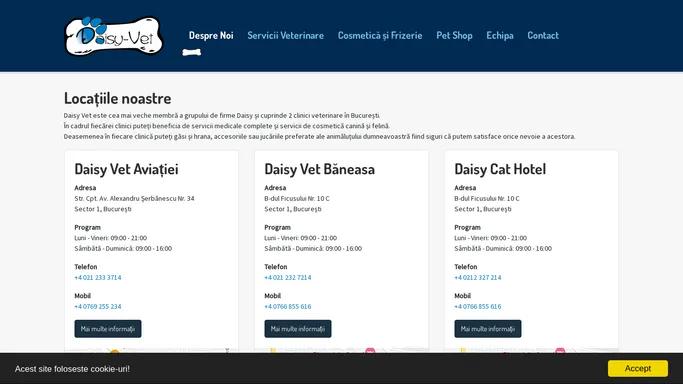Open Cosmetică și Frizerie section
Screen dimensions: 683x384
(380, 35)
